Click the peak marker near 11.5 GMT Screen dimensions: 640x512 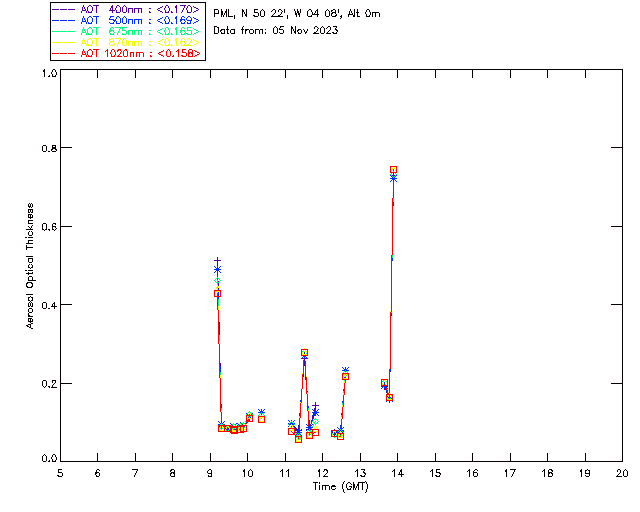[304, 353]
